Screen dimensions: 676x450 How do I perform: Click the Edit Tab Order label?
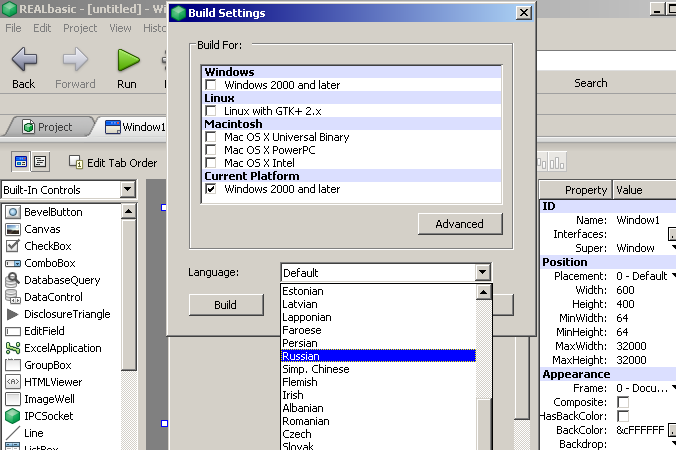pyautogui.click(x=122, y=163)
